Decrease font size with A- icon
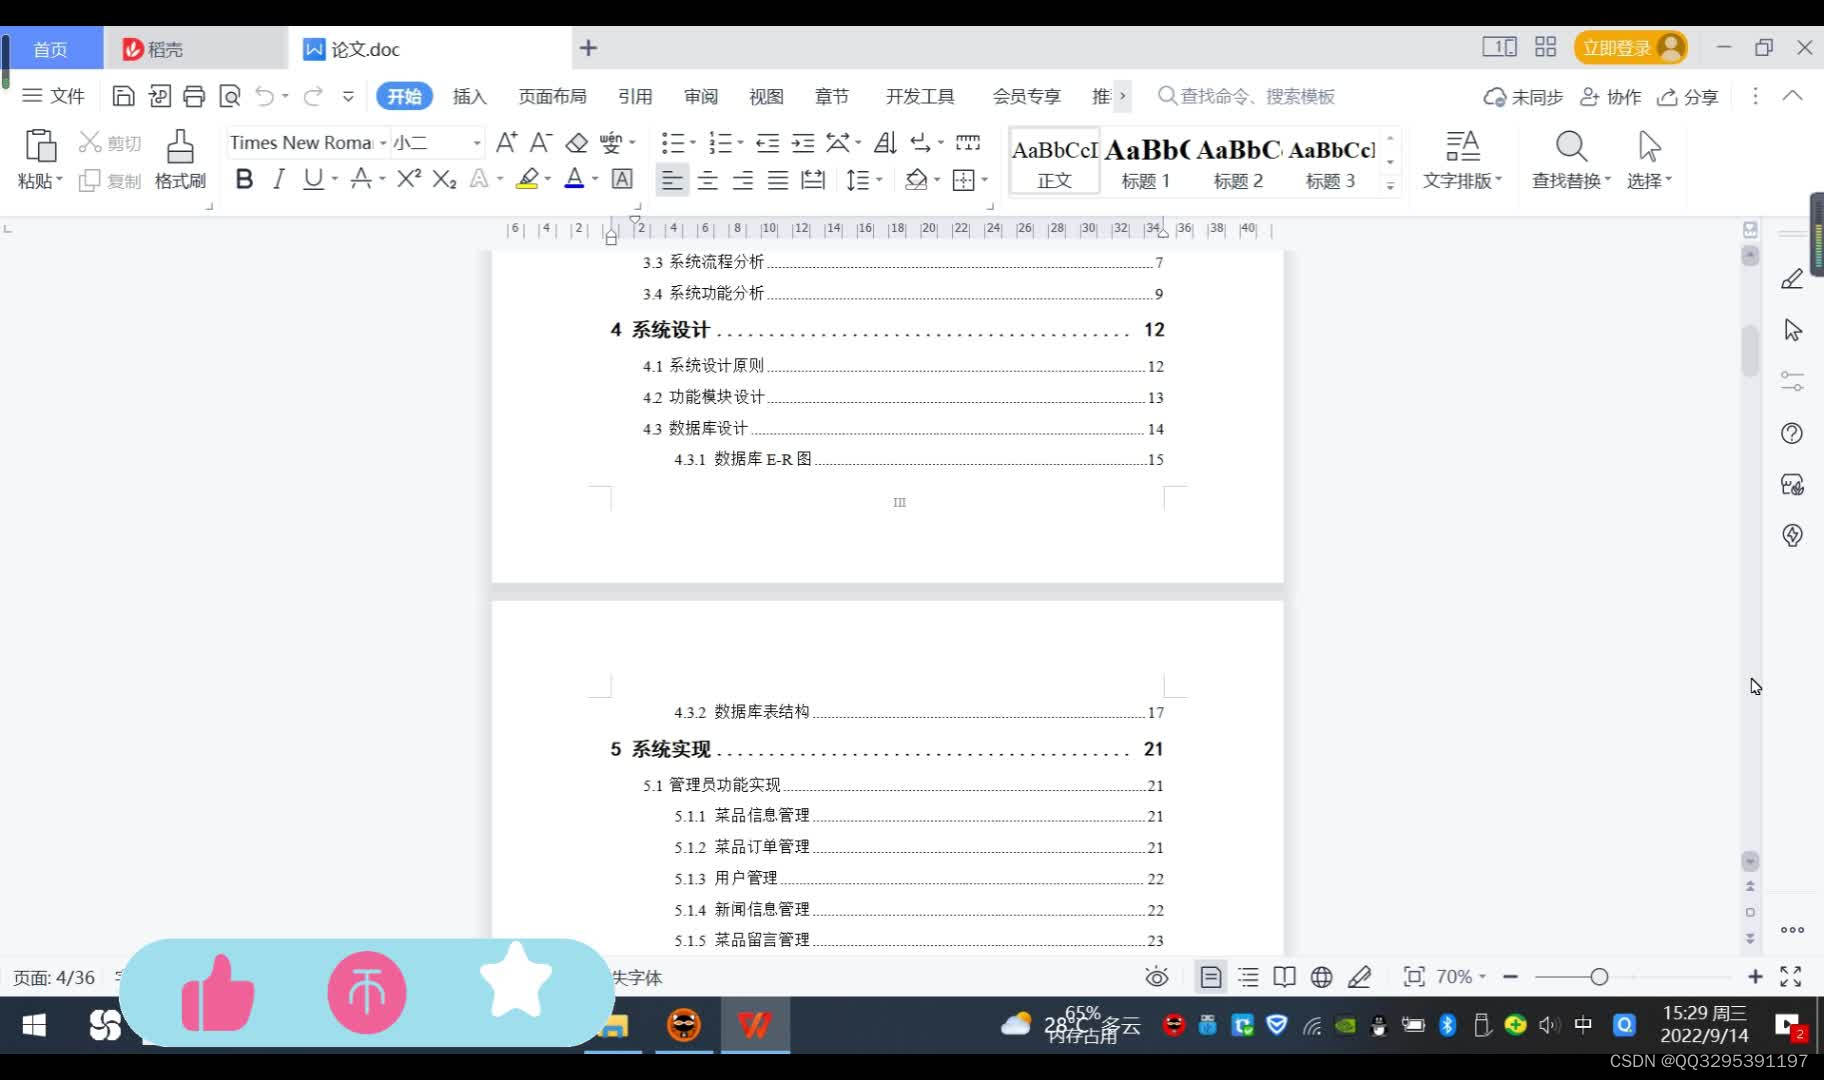The image size is (1824, 1080). [541, 143]
